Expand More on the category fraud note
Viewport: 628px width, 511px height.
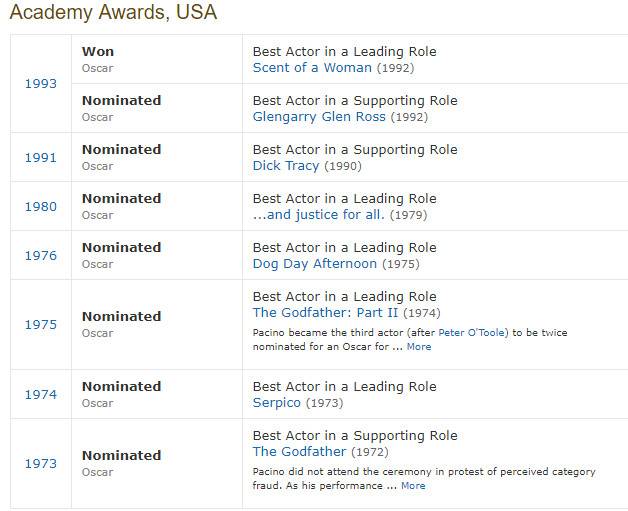413,486
